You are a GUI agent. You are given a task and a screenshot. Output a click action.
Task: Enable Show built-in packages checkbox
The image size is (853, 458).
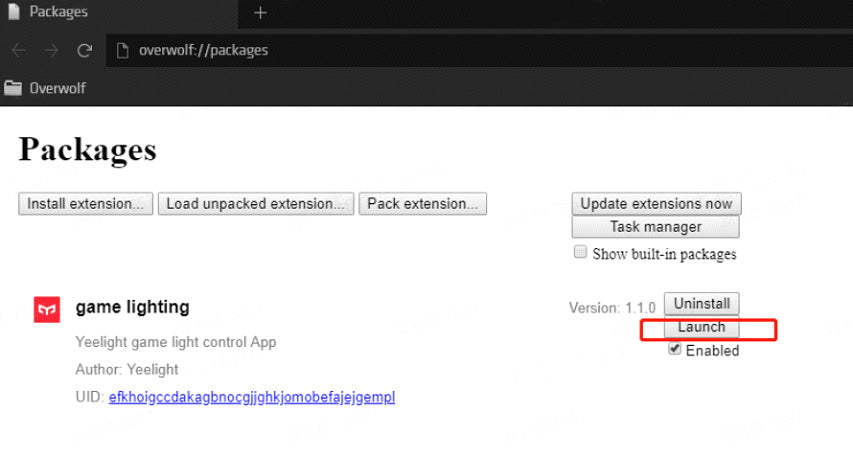[x=580, y=253]
